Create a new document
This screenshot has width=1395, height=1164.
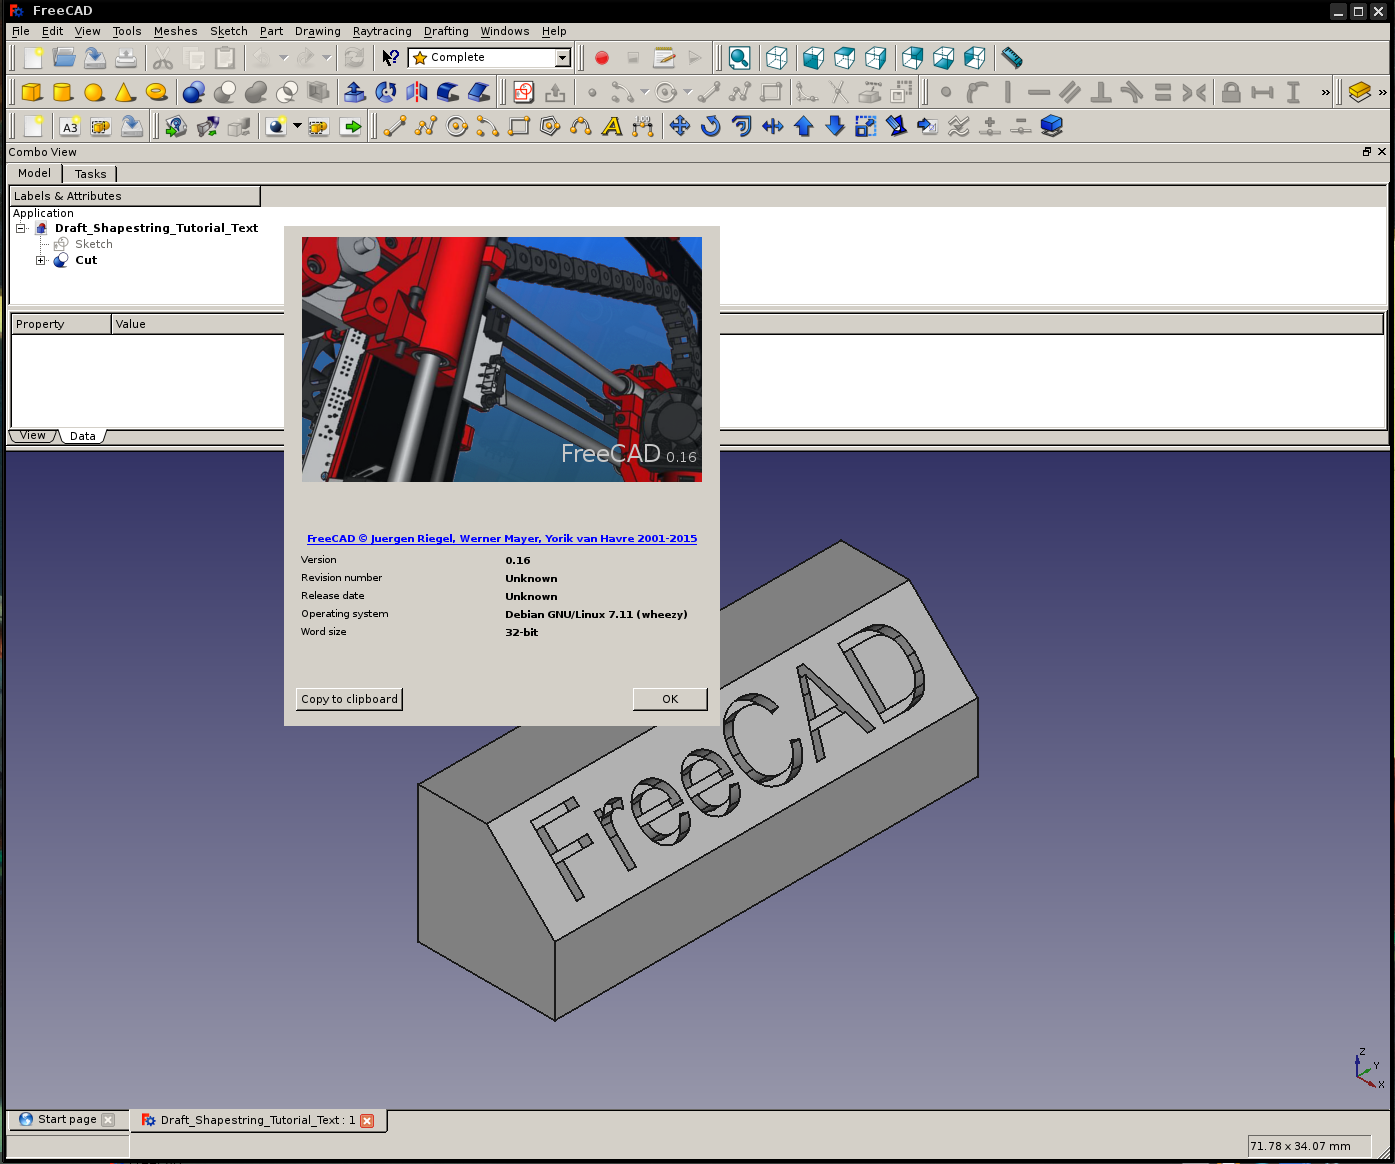[33, 58]
